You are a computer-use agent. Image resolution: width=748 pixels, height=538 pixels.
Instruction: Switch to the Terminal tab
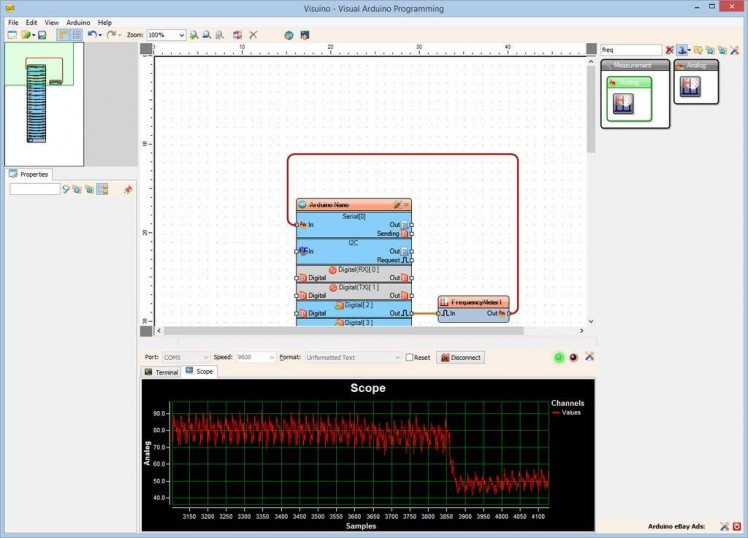161,372
